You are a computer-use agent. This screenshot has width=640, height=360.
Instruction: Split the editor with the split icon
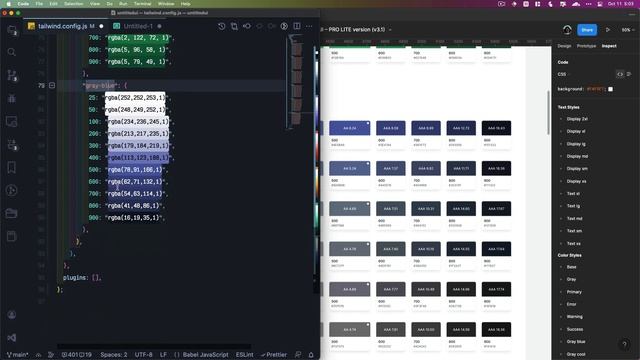coord(297,26)
